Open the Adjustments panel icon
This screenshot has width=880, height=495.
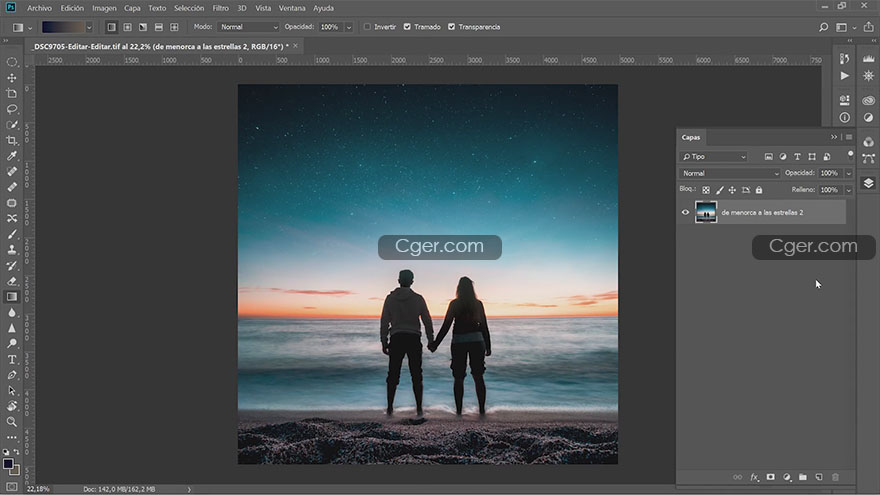[869, 117]
